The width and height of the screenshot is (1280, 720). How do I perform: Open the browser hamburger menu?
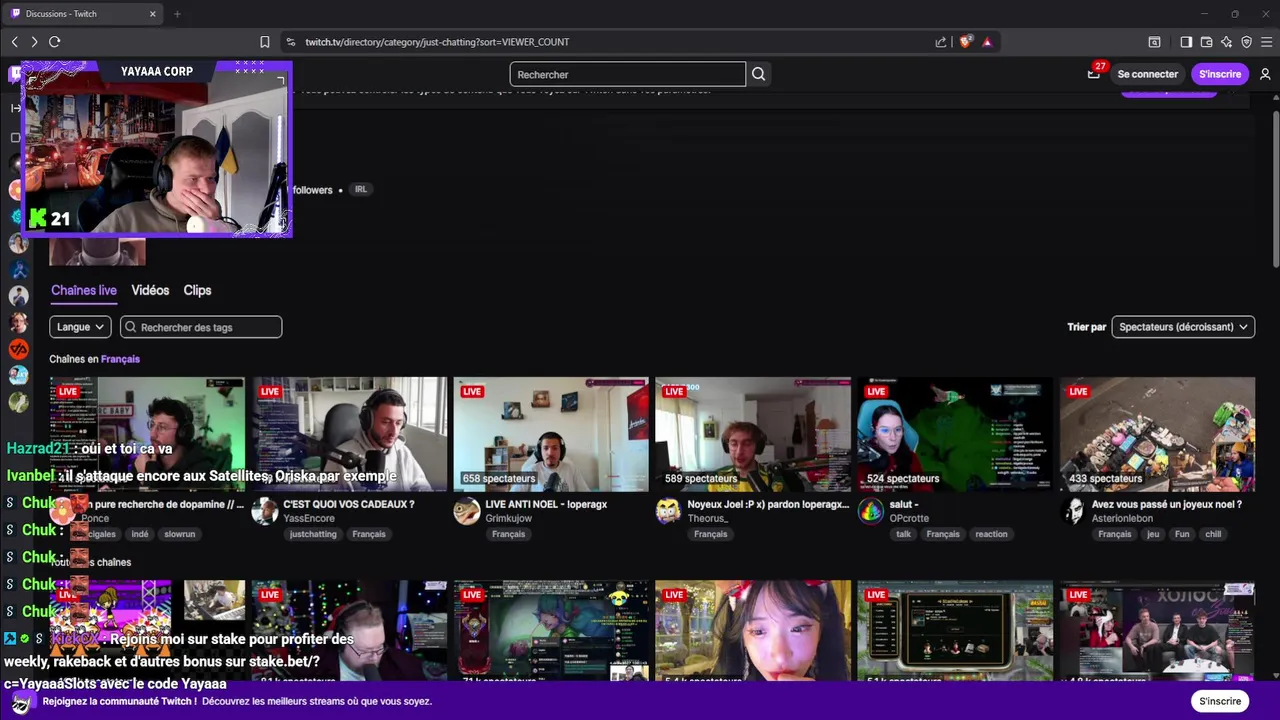pyautogui.click(x=1266, y=42)
